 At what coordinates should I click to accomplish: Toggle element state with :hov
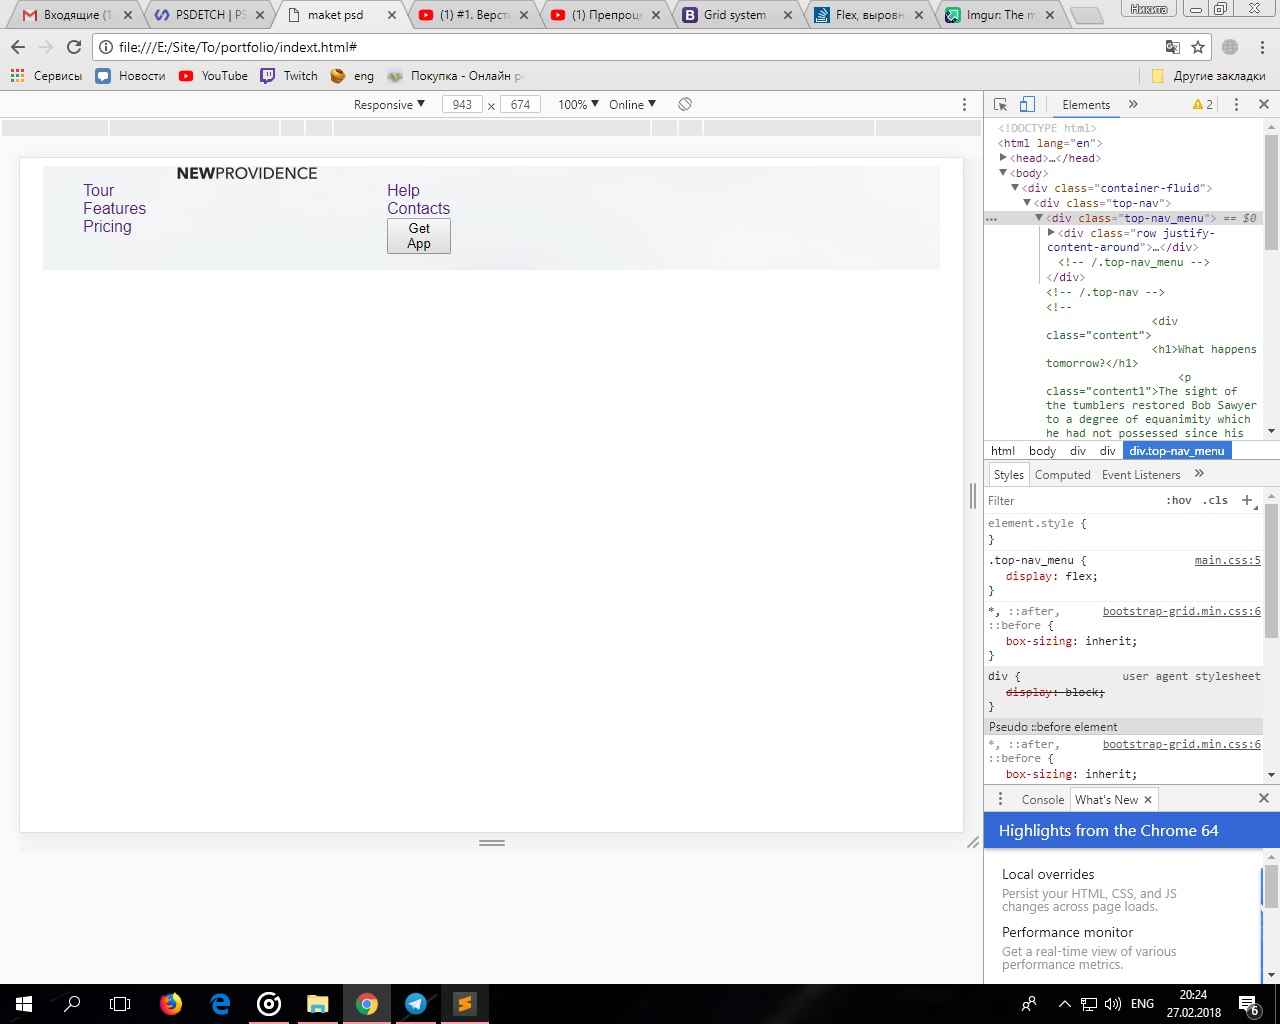[1179, 500]
